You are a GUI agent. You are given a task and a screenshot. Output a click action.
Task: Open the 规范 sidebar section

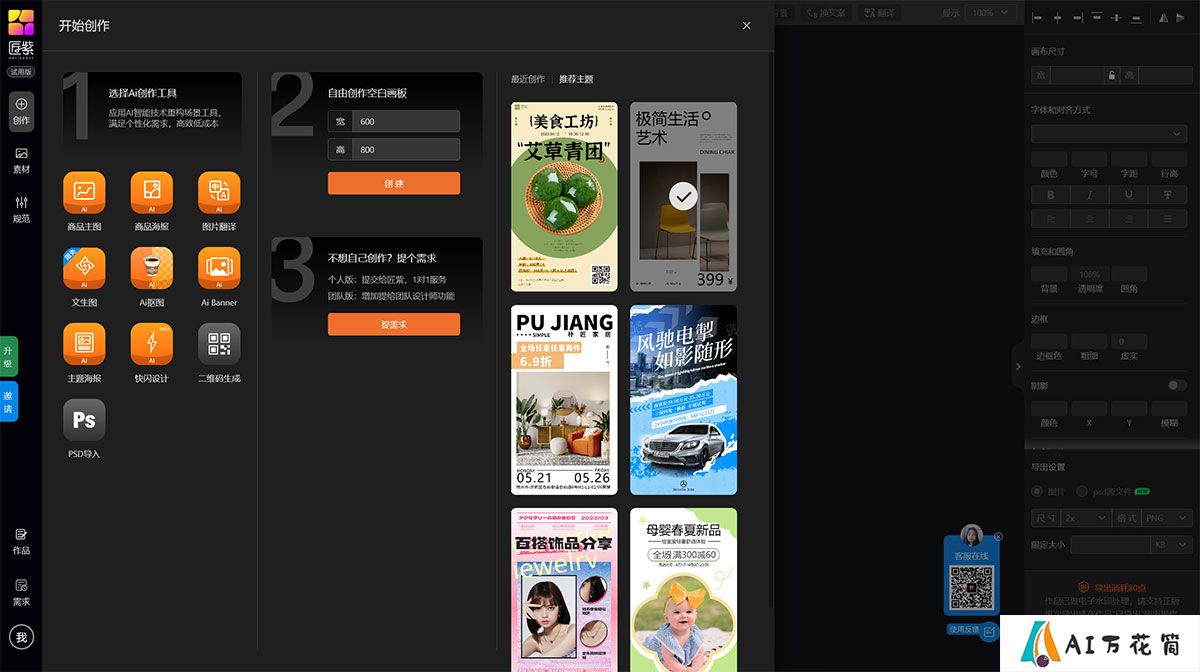click(21, 209)
